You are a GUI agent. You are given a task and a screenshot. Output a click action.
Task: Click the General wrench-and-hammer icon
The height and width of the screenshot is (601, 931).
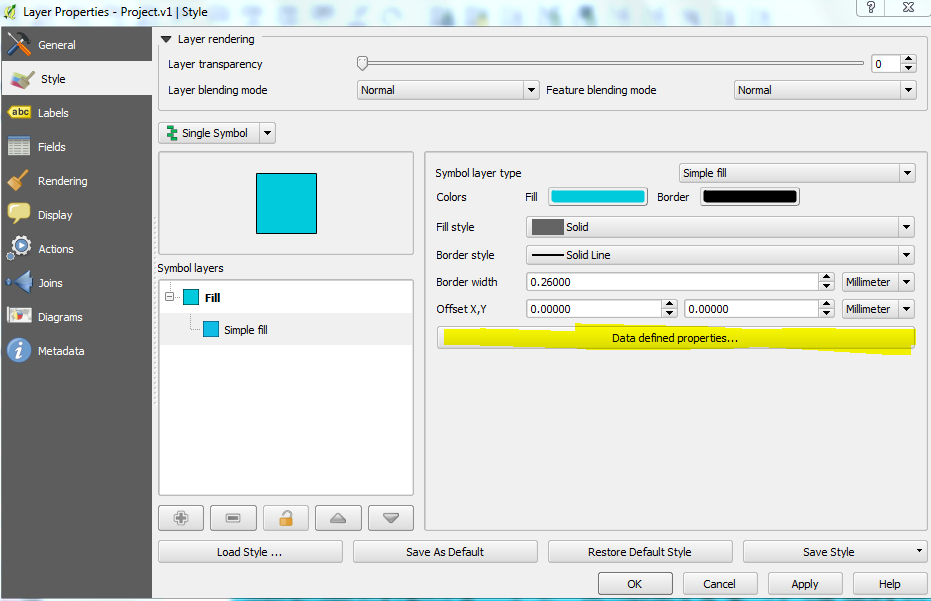point(19,44)
